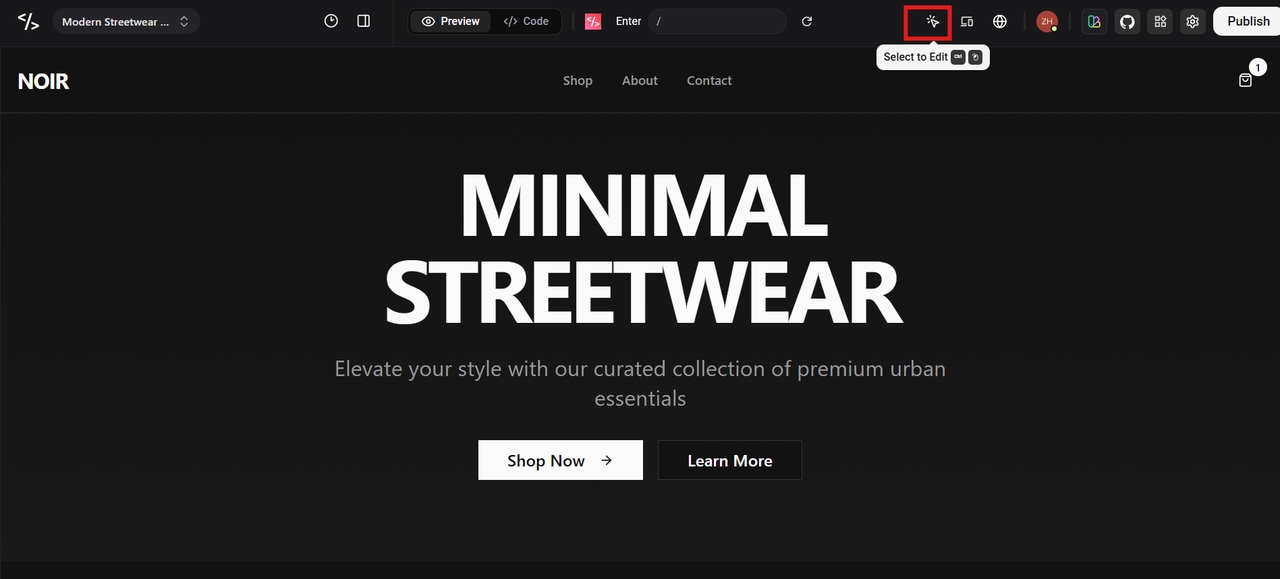Focus the URL path input field
This screenshot has height=579, width=1280.
718,21
